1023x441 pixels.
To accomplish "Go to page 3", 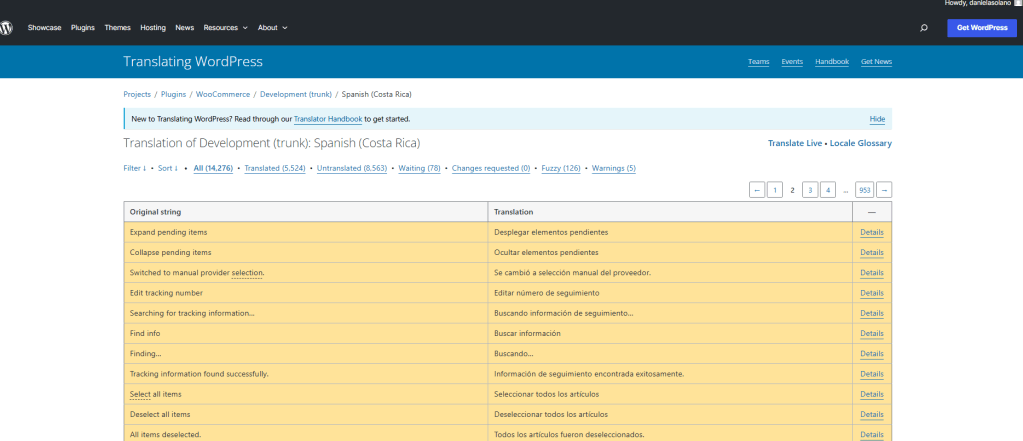I will click(810, 189).
